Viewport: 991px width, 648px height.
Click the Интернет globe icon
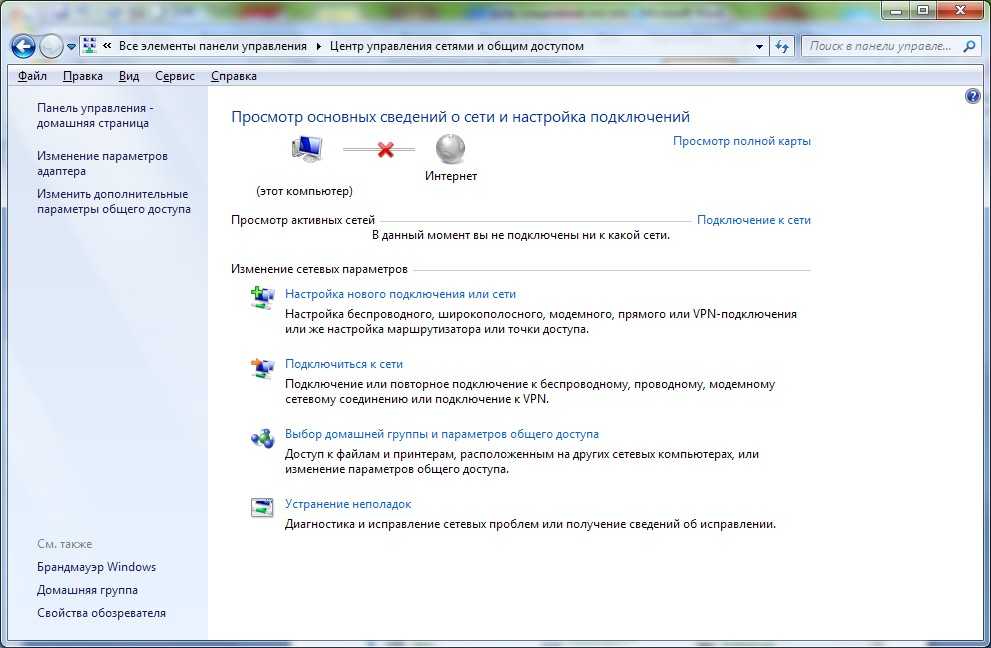point(450,150)
